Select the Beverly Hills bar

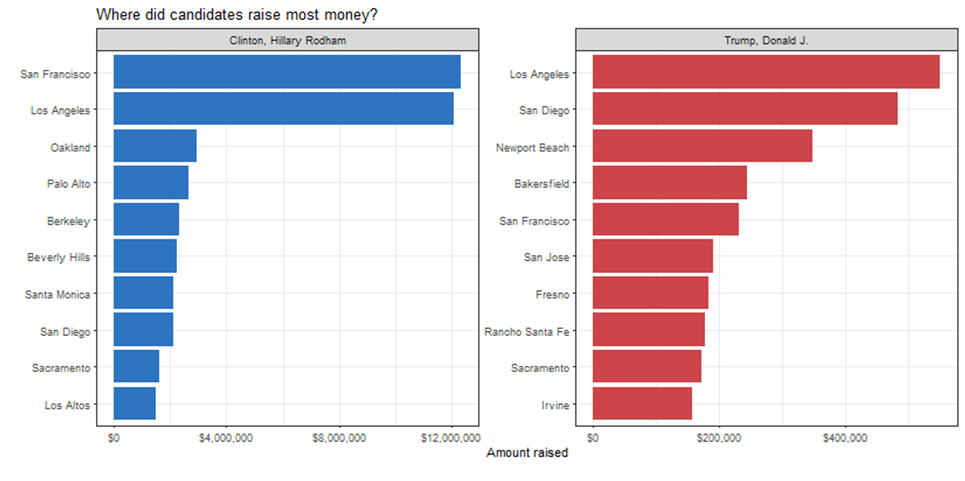point(144,257)
